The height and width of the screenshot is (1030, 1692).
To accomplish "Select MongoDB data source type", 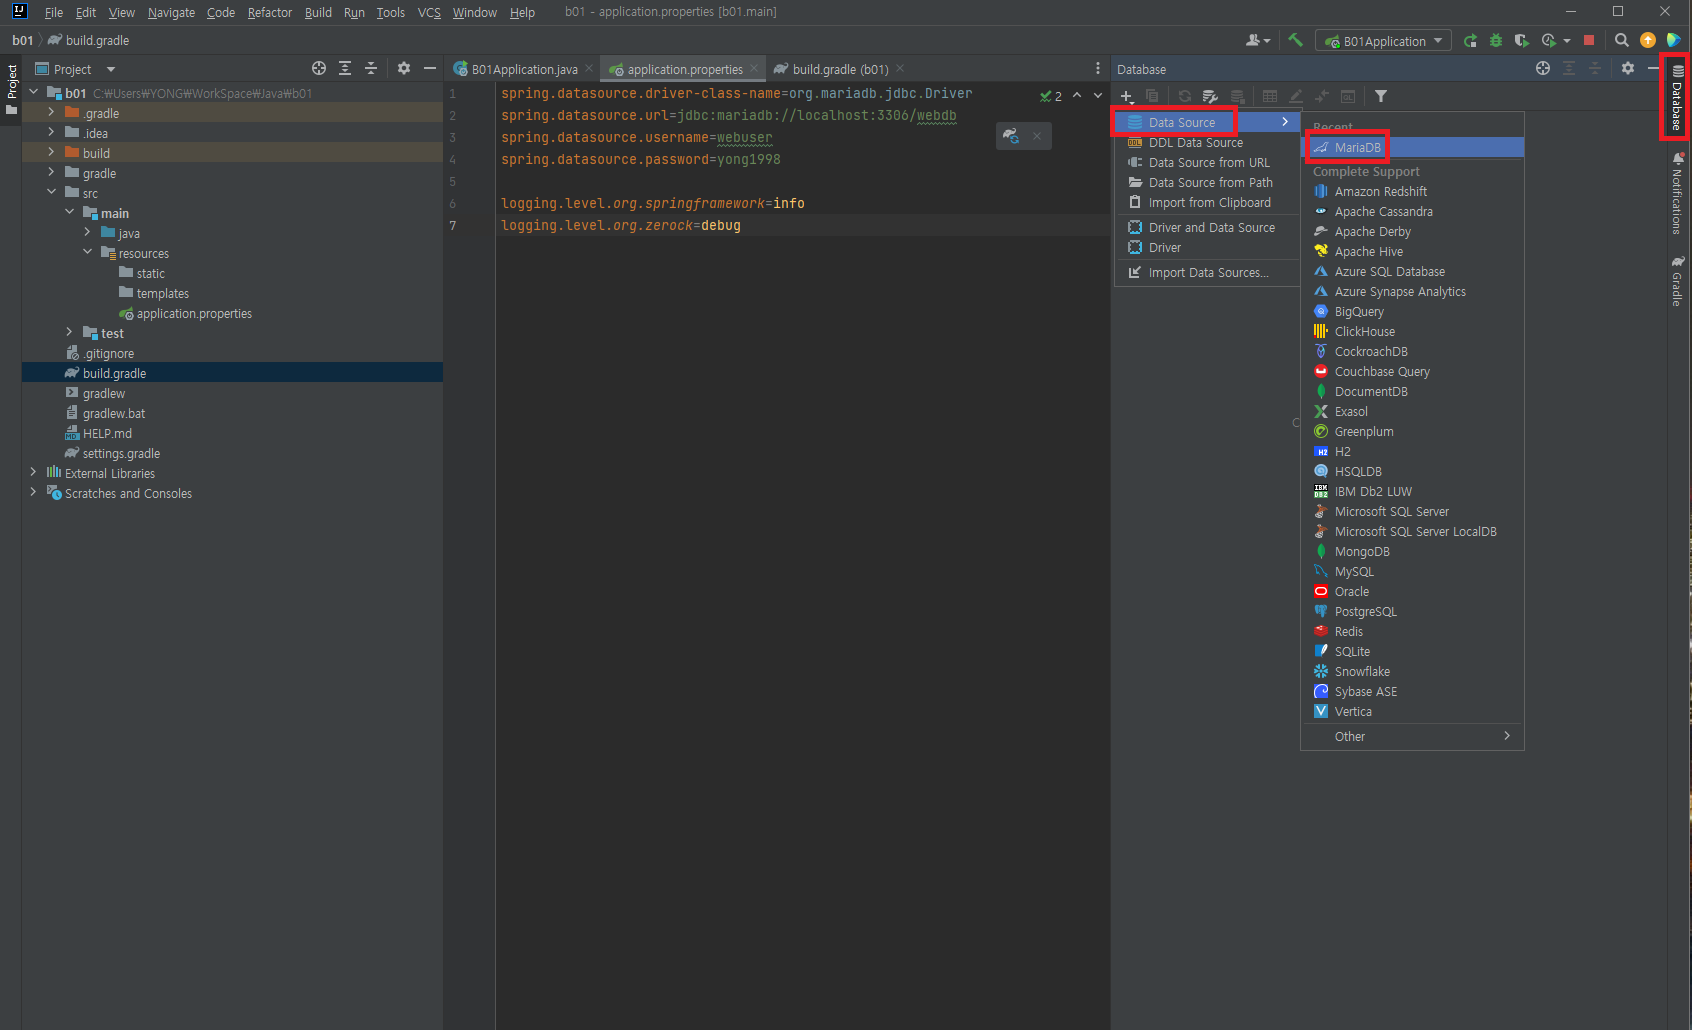I will [x=1412, y=552].
